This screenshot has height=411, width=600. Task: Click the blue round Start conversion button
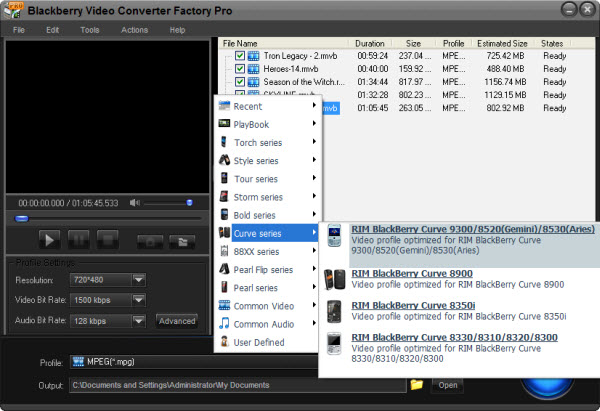(x=547, y=386)
